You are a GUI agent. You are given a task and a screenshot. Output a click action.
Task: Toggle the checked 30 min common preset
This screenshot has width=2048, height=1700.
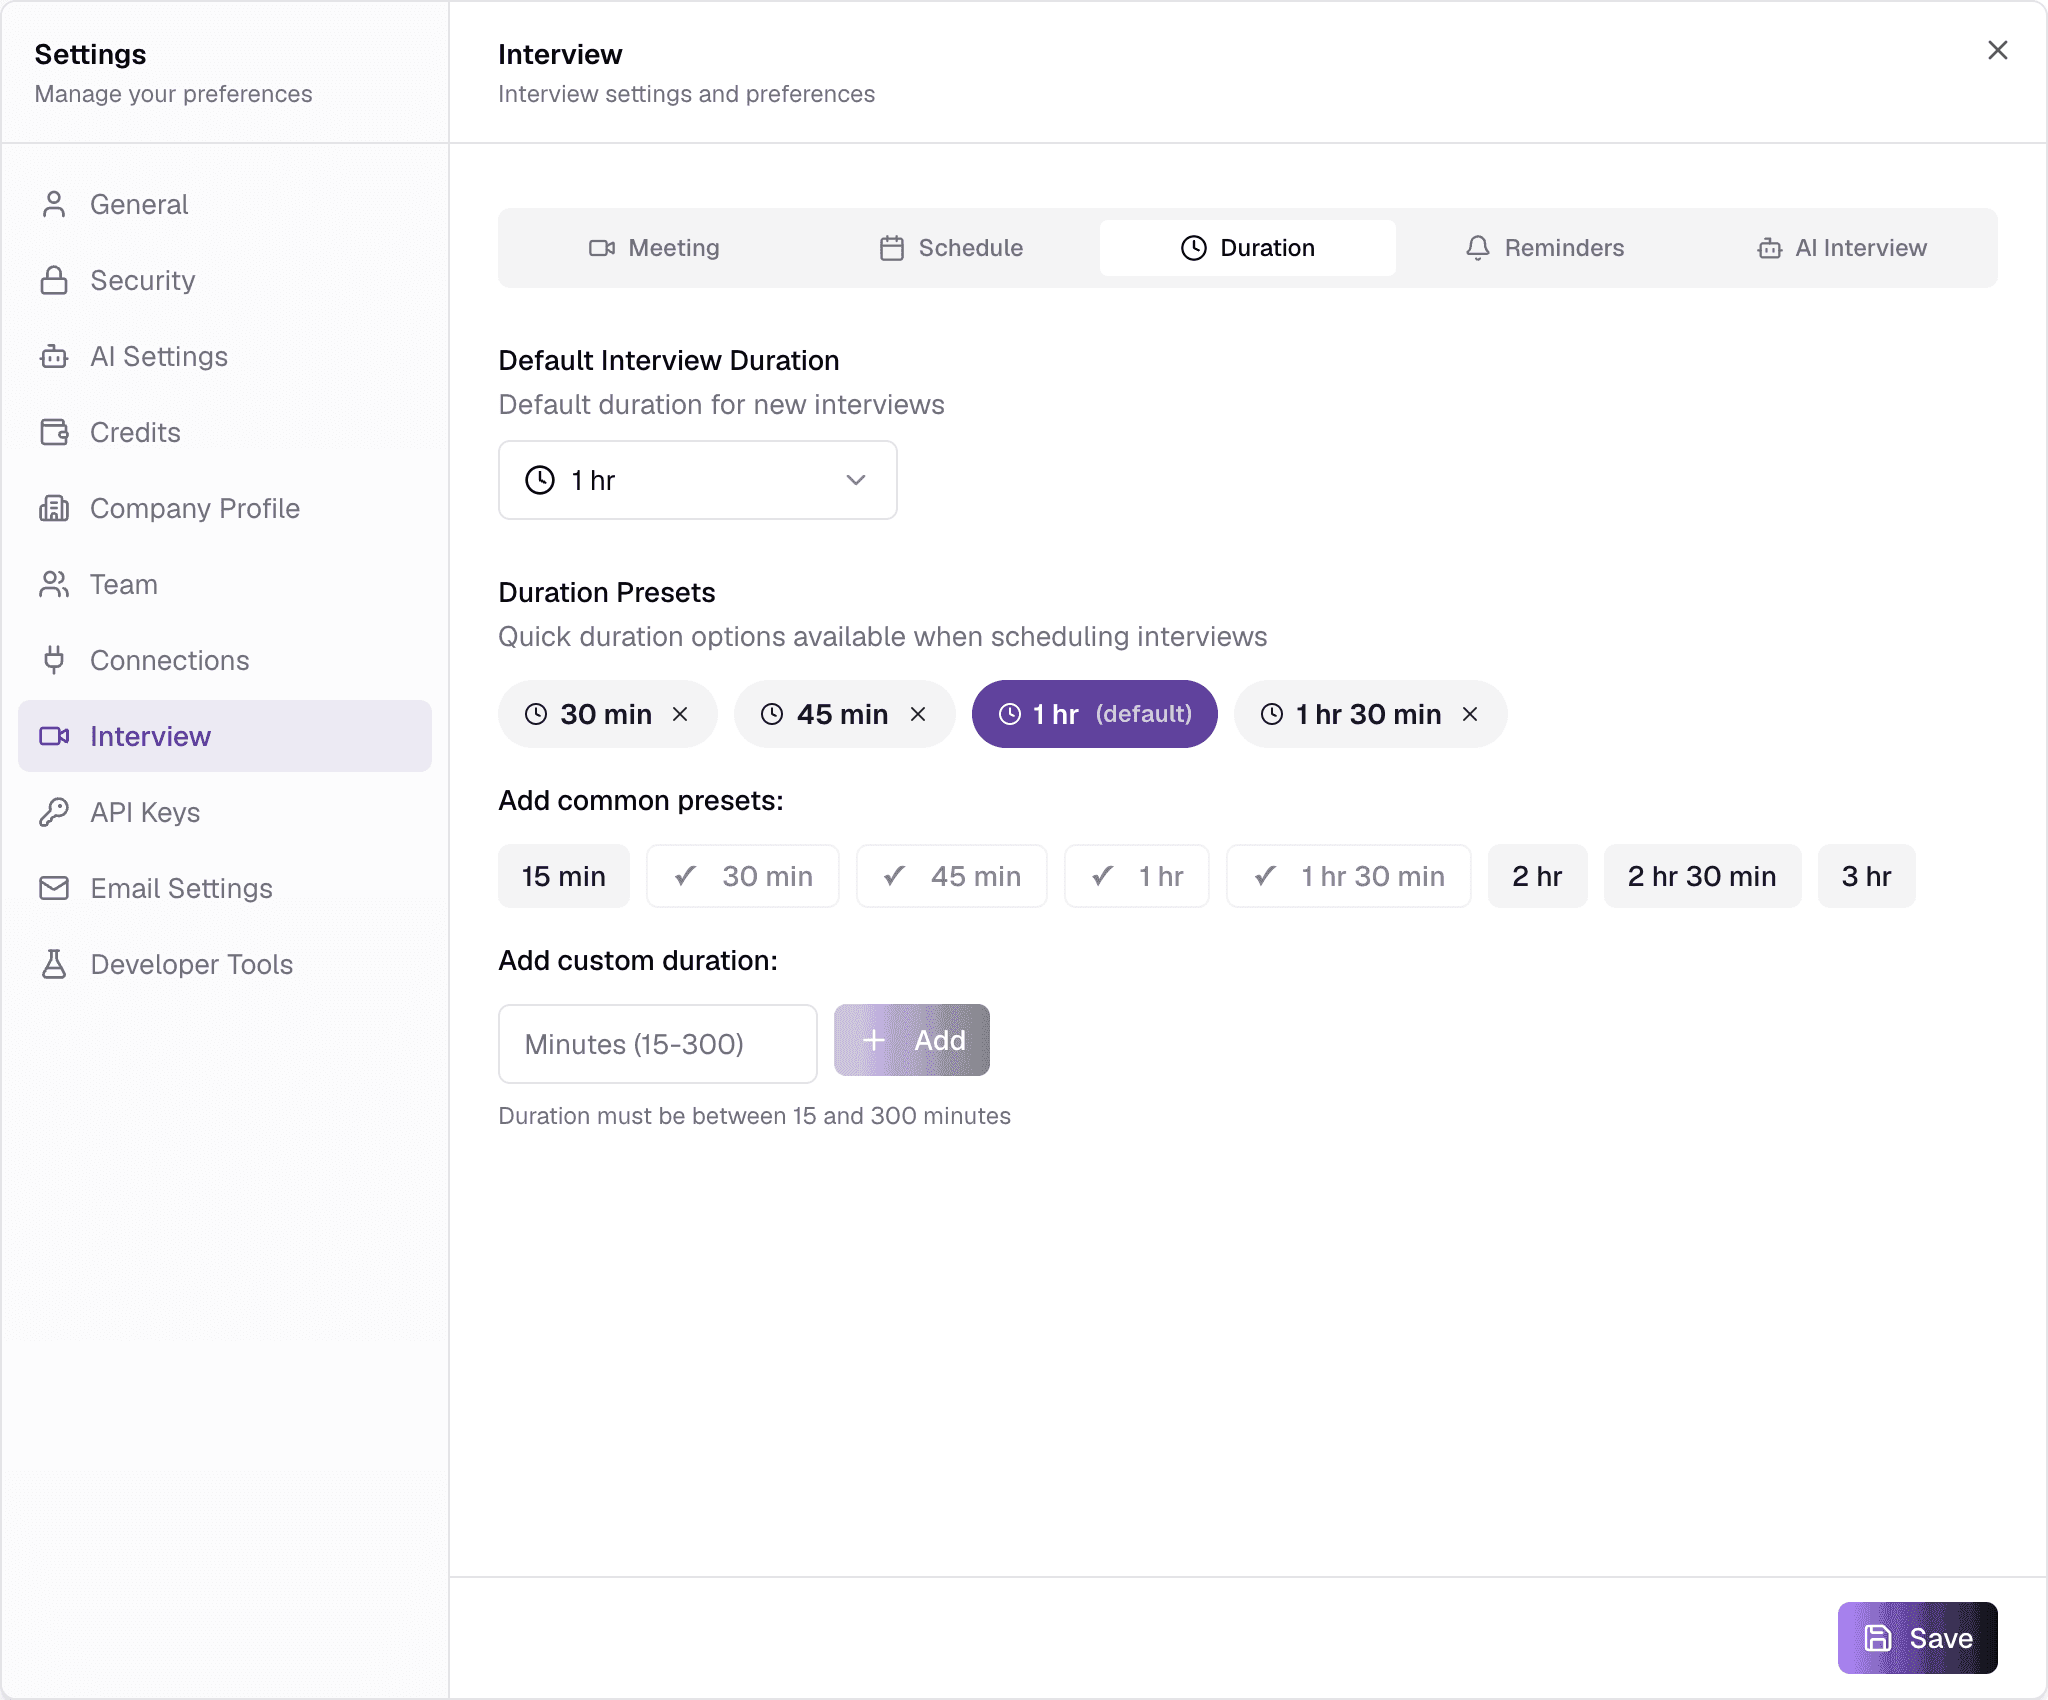coord(743,876)
